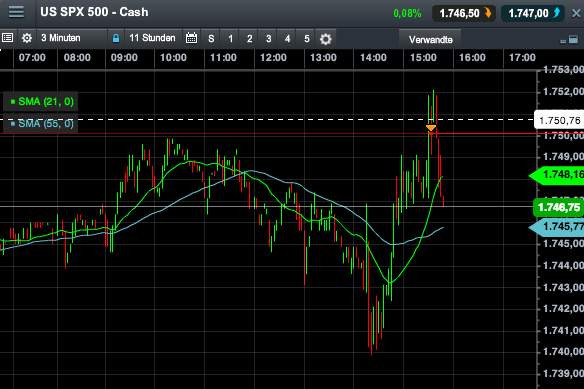Open the calendar date picker icon
The width and height of the screenshot is (584, 389).
tap(191, 38)
